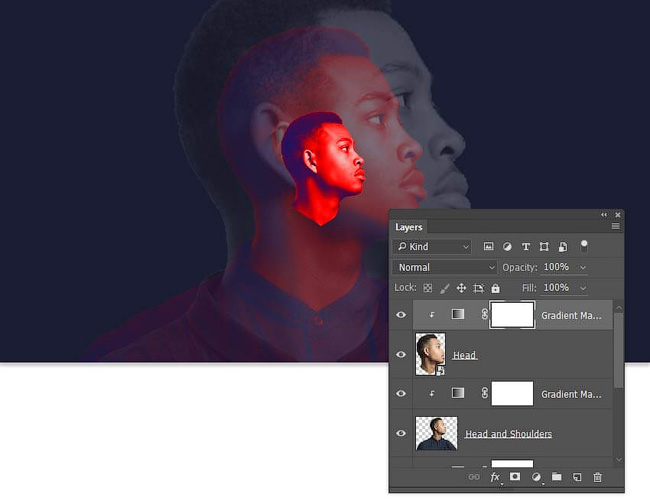Toggle mask link on lower Gradient Map
Screen dimensions: 650x504
click(x=484, y=393)
